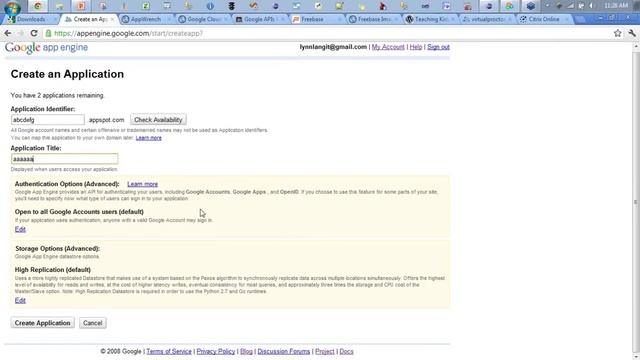Screen dimensions: 640x360
Task: Focus the Application Title field
Action: 64,159
